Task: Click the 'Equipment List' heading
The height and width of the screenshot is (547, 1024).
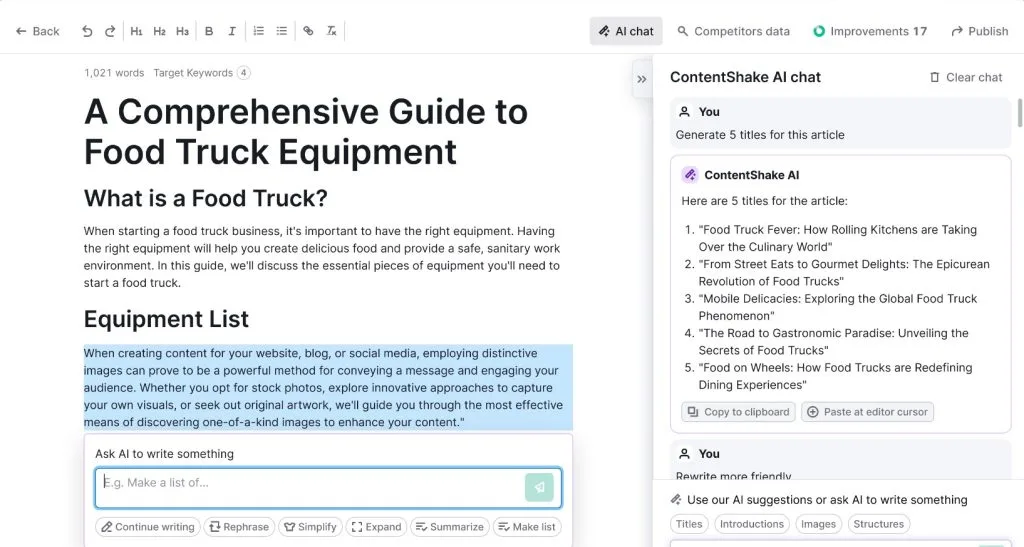Action: point(166,319)
